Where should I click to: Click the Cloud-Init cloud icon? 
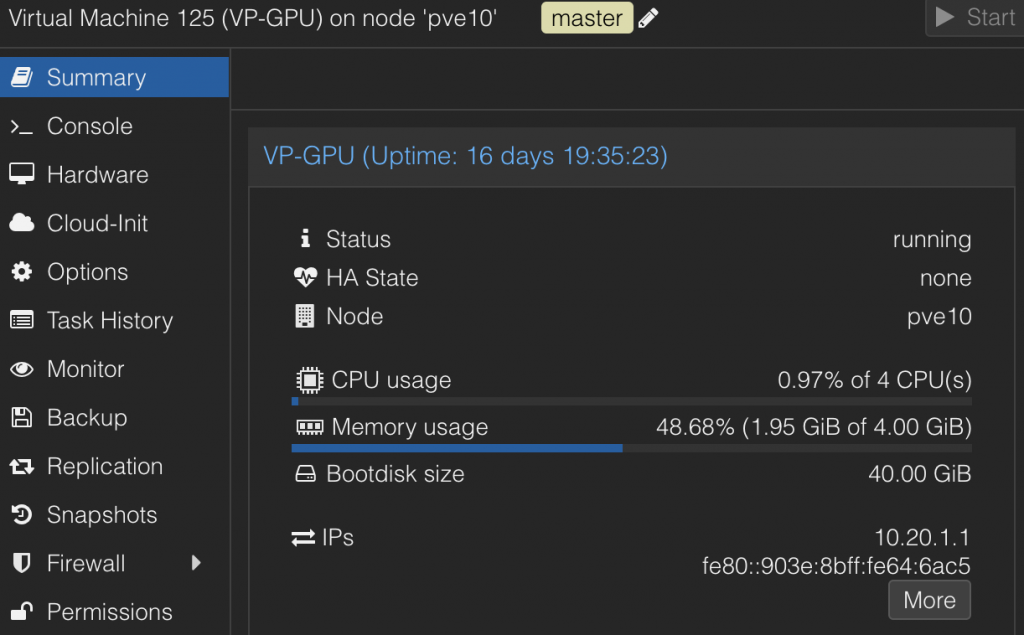[x=21, y=224]
